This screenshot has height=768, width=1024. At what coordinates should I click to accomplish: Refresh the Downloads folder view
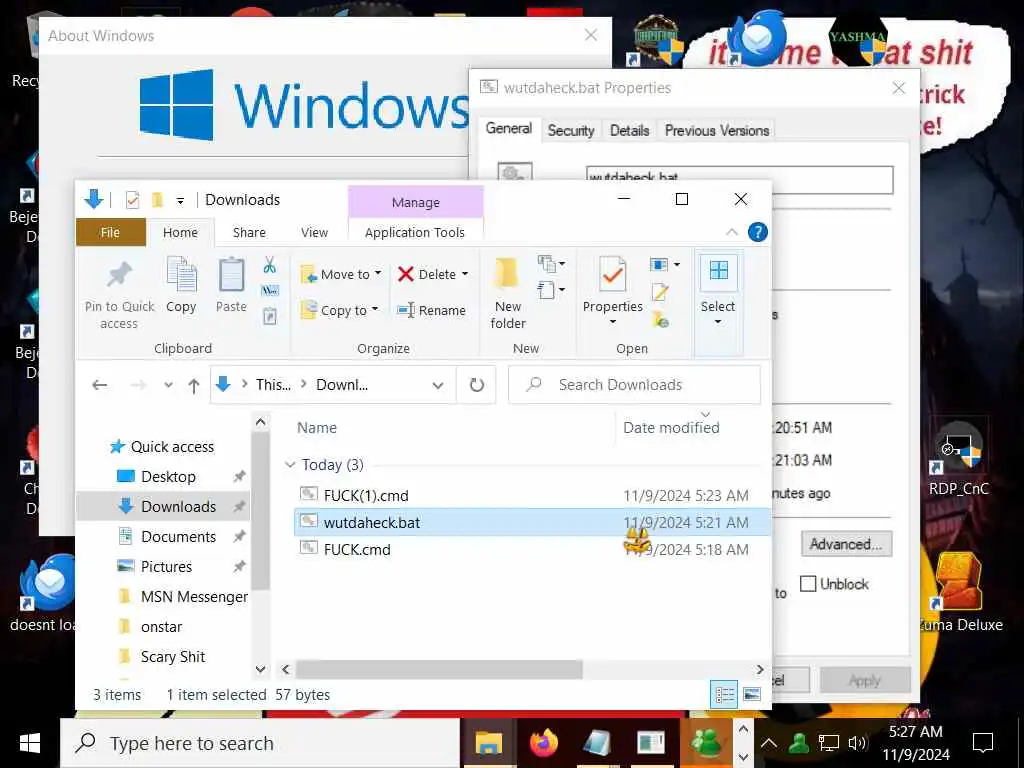(x=477, y=385)
